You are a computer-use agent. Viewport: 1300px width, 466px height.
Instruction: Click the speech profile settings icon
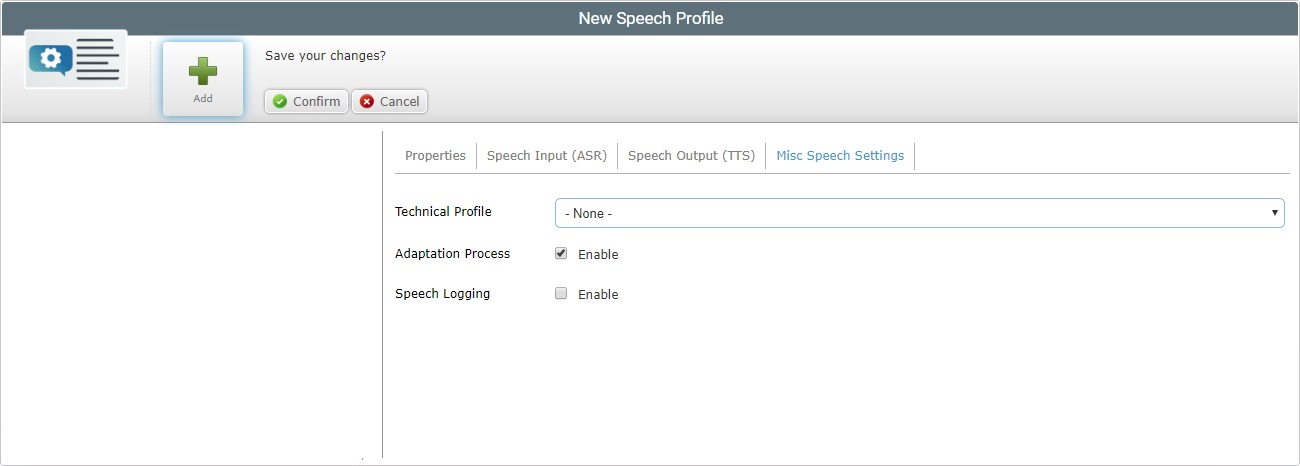pyautogui.click(x=76, y=60)
